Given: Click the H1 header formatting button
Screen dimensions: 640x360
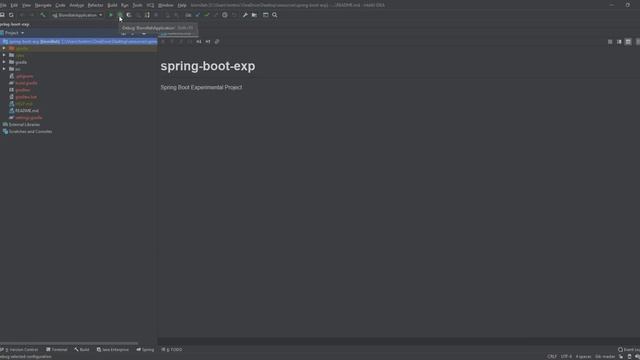Looking at the screenshot, I should pos(199,42).
